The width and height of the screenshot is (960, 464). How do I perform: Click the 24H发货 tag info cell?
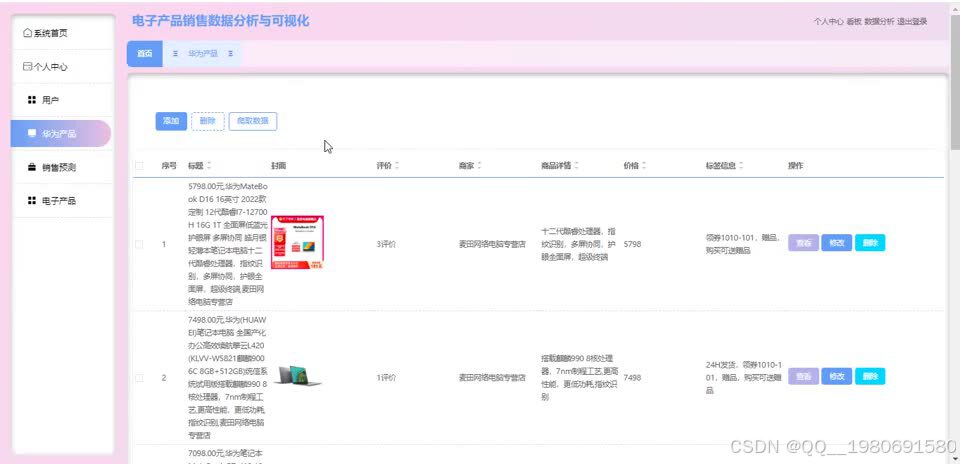point(744,377)
